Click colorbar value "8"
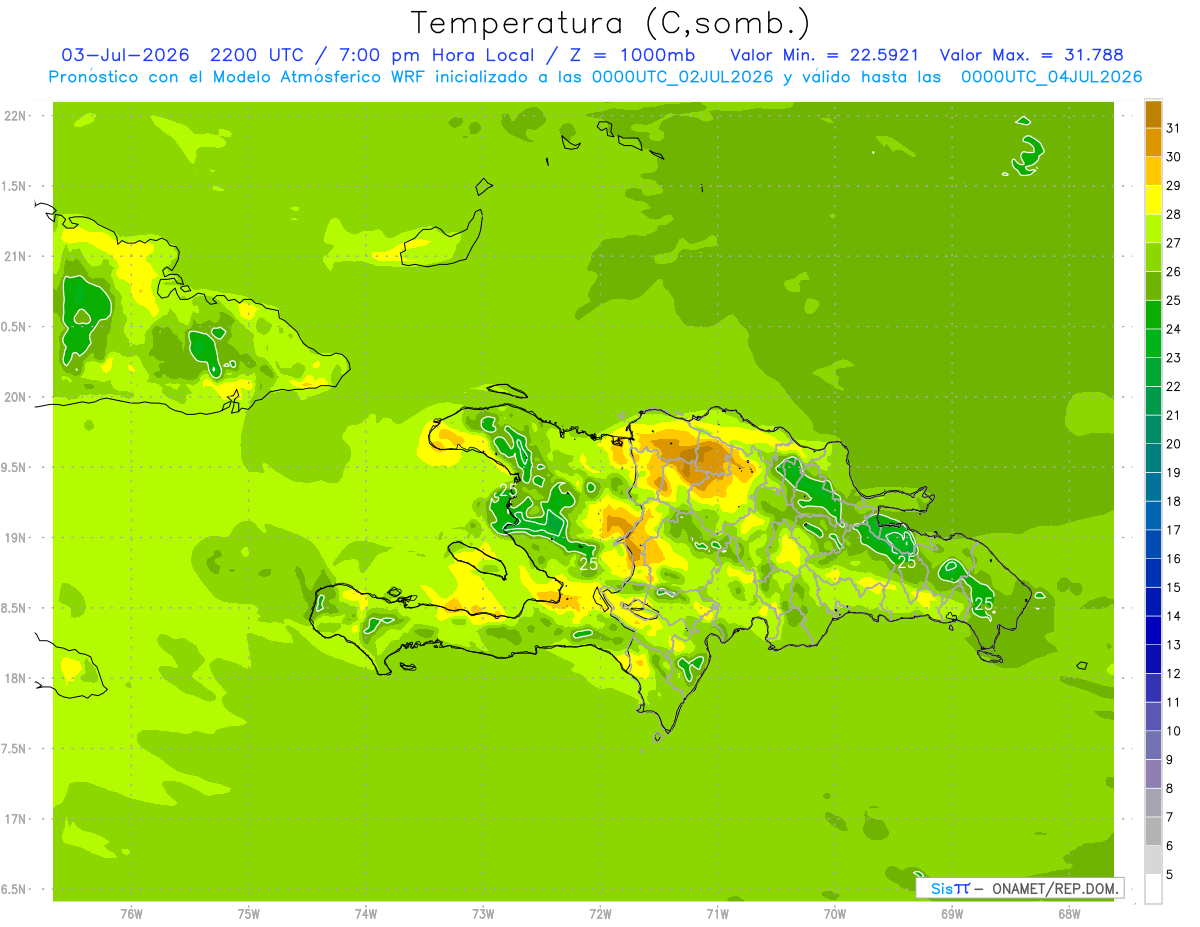 point(1169,788)
